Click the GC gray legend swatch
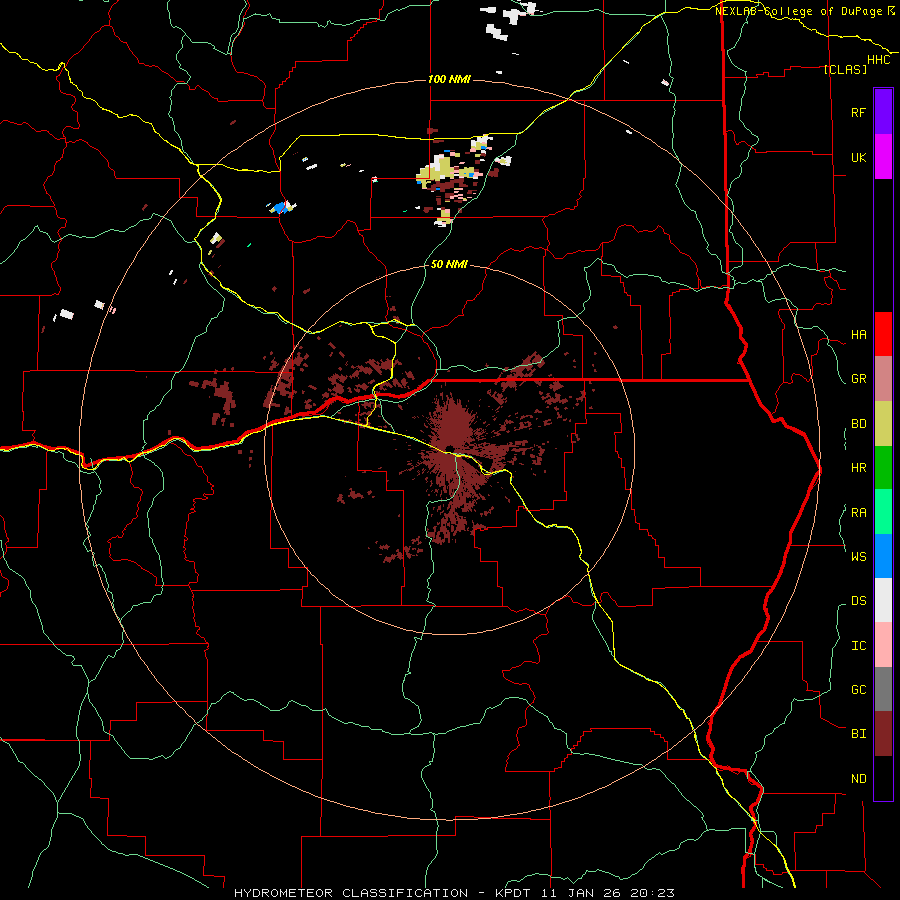This screenshot has height=900, width=900. 883,689
